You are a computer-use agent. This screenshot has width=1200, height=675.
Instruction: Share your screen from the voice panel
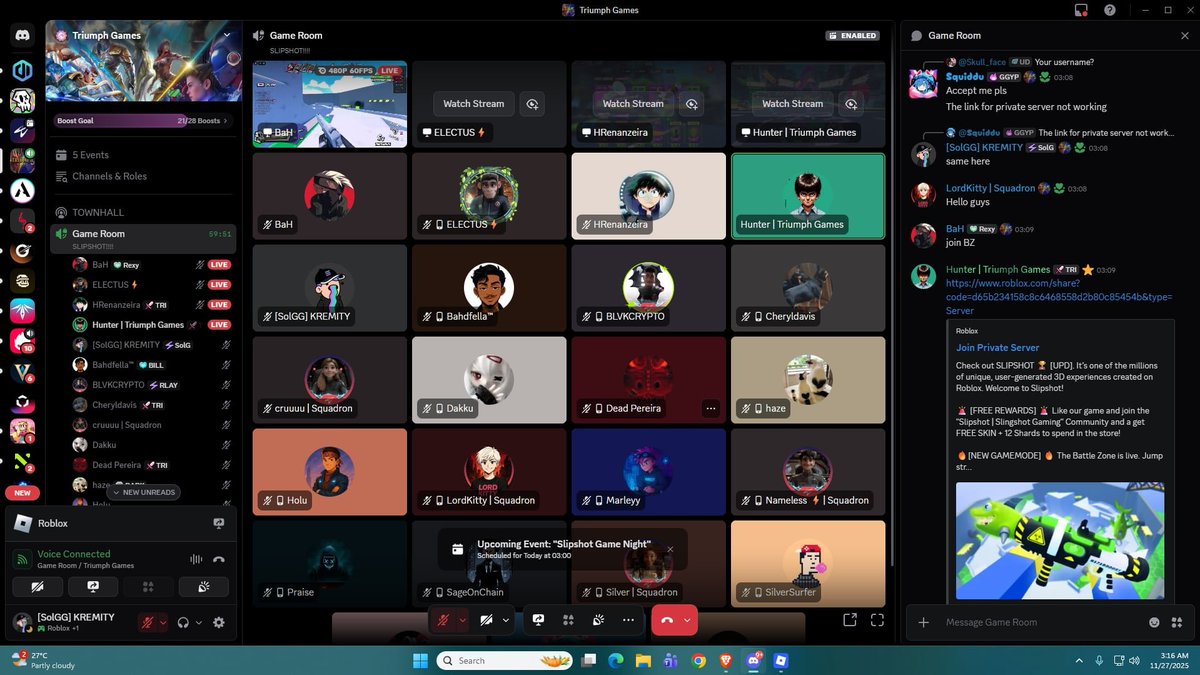pyautogui.click(x=93, y=587)
